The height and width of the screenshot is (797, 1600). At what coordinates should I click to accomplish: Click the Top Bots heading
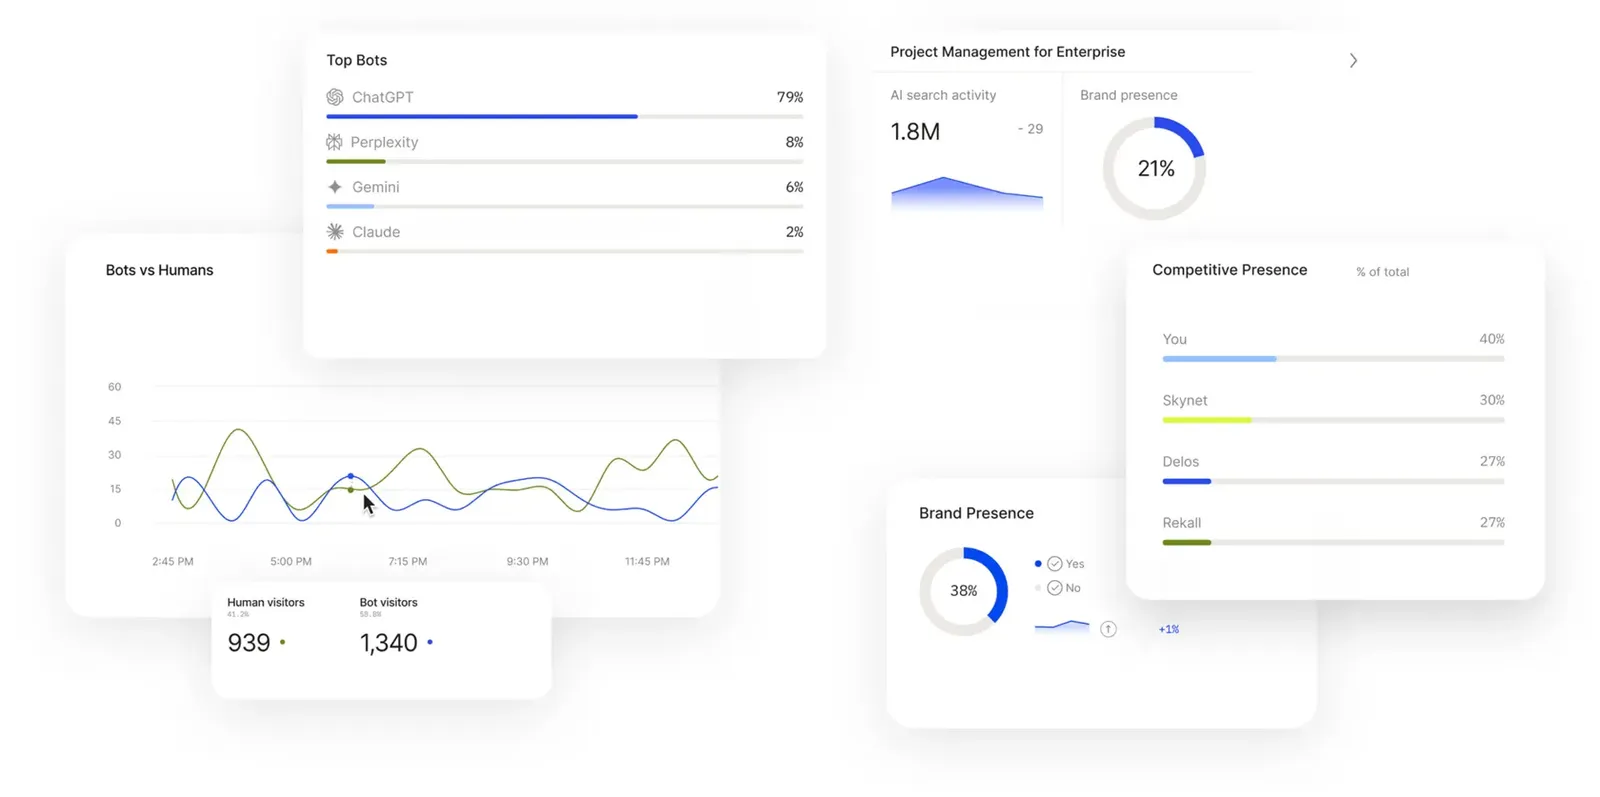[x=357, y=60]
